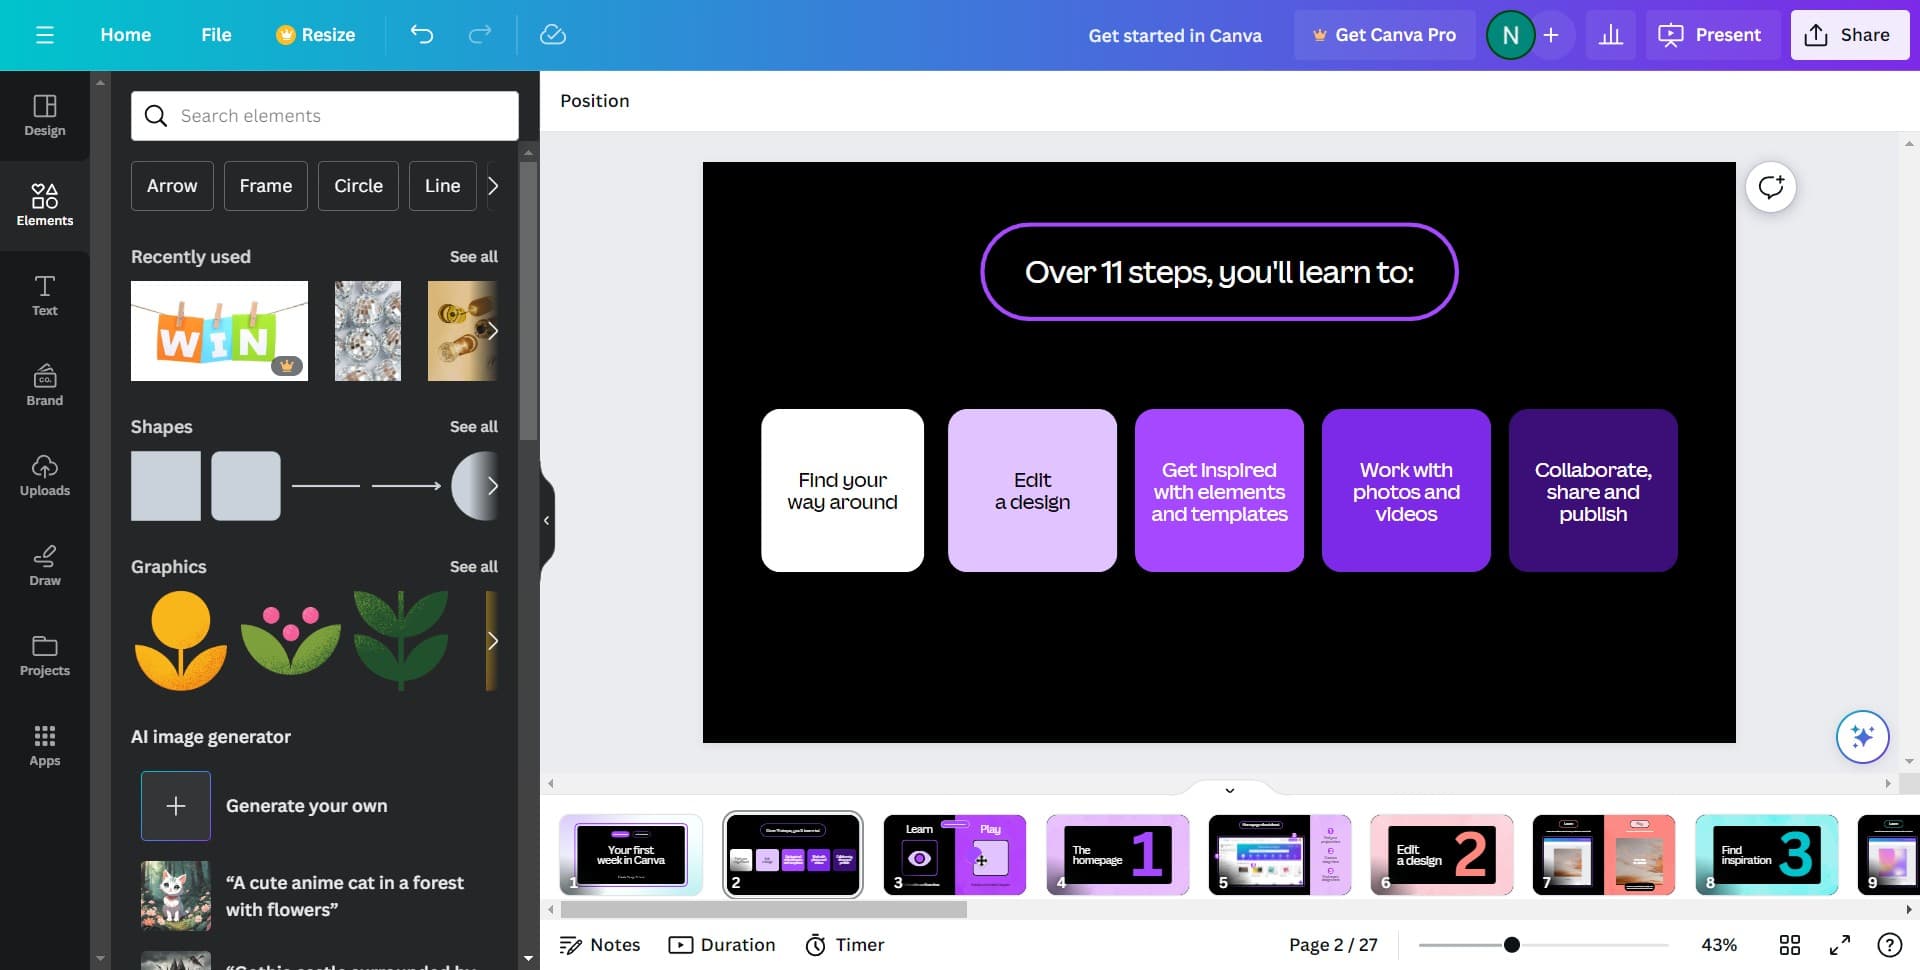Screen dimensions: 1920x970
Task: Click the thumbnail strip horizontal scrollbar
Action: pos(764,910)
